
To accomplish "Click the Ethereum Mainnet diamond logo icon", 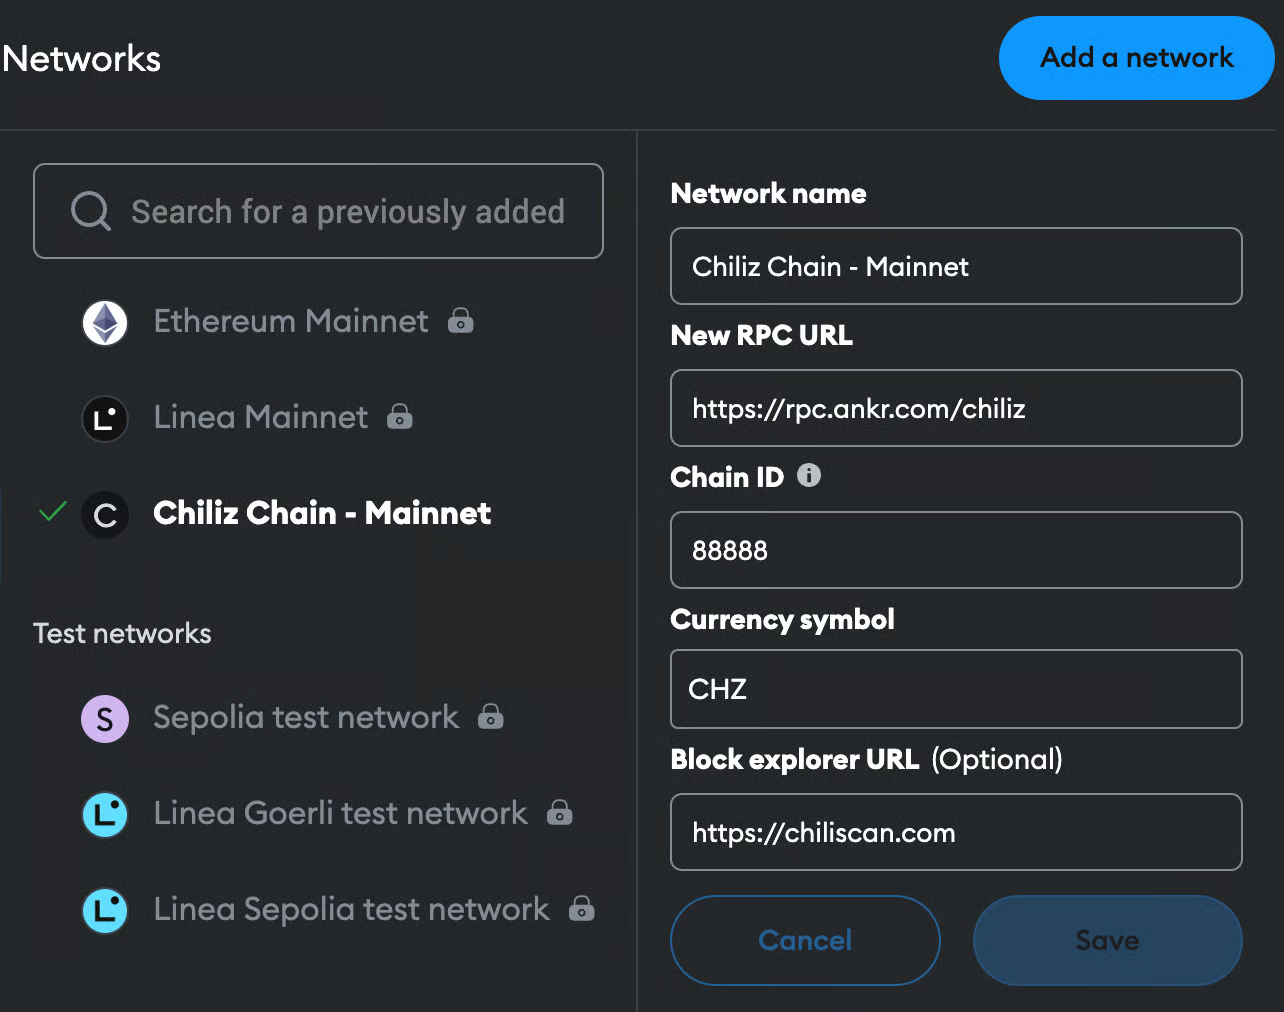I will 105,322.
